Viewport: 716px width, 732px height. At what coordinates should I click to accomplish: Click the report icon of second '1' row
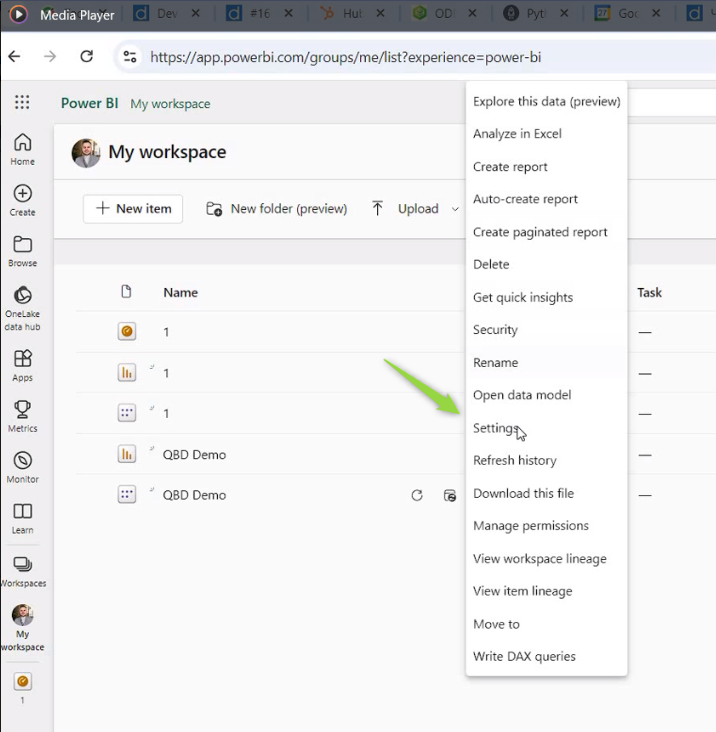click(x=126, y=373)
